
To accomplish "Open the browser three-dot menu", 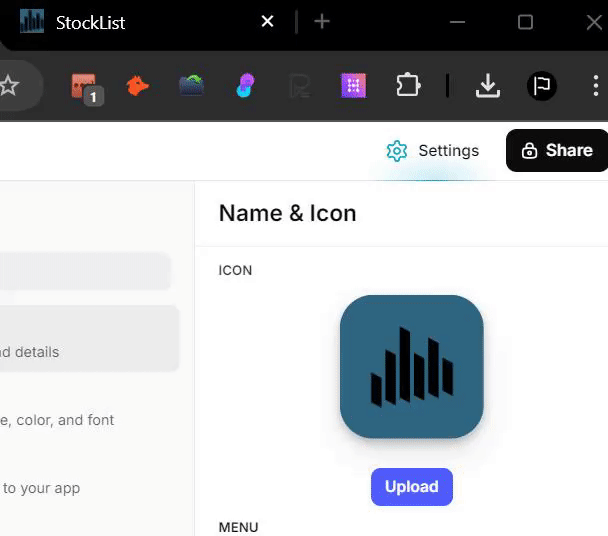I will [596, 86].
